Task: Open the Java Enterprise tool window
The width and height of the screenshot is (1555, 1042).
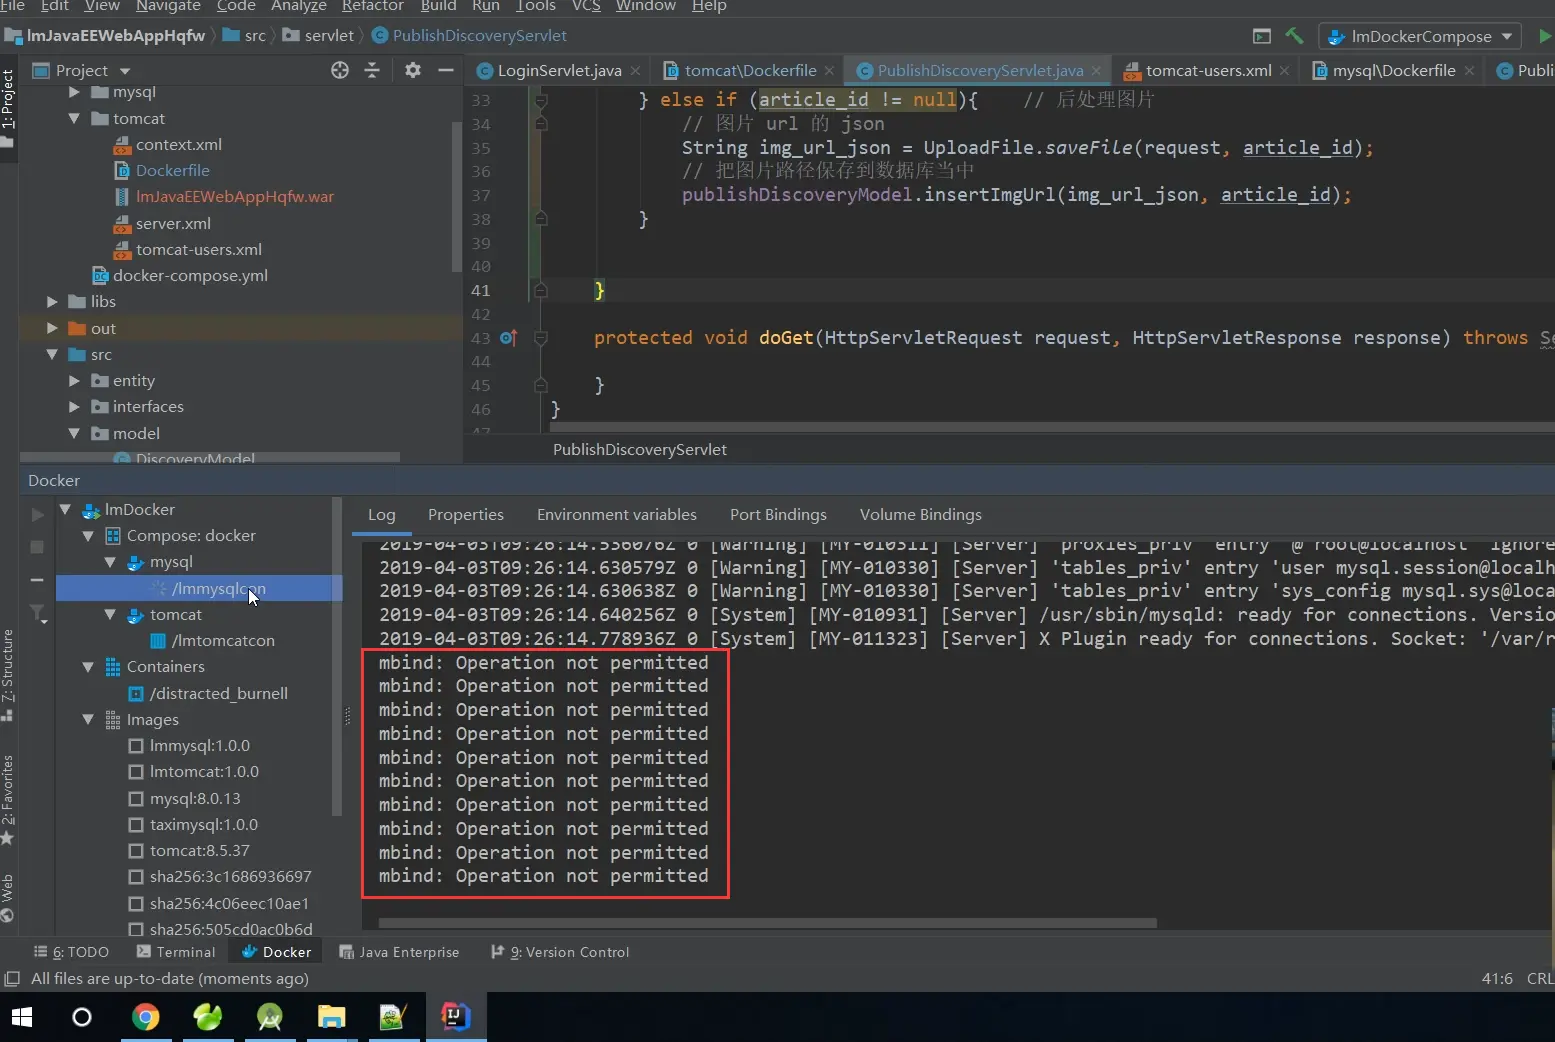Action: point(399,952)
